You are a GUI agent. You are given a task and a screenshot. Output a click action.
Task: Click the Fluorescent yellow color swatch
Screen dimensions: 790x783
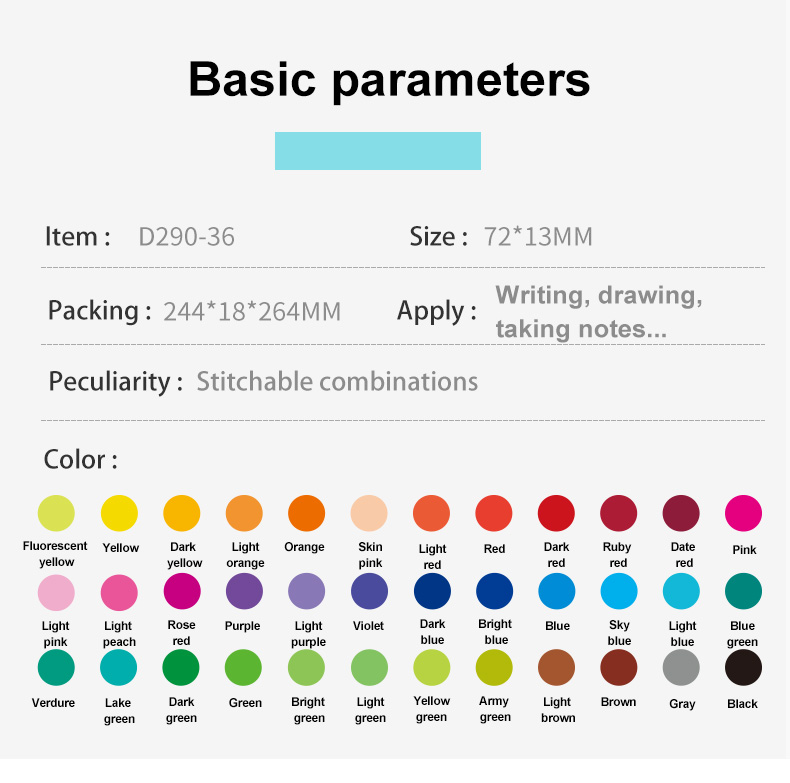pos(56,513)
